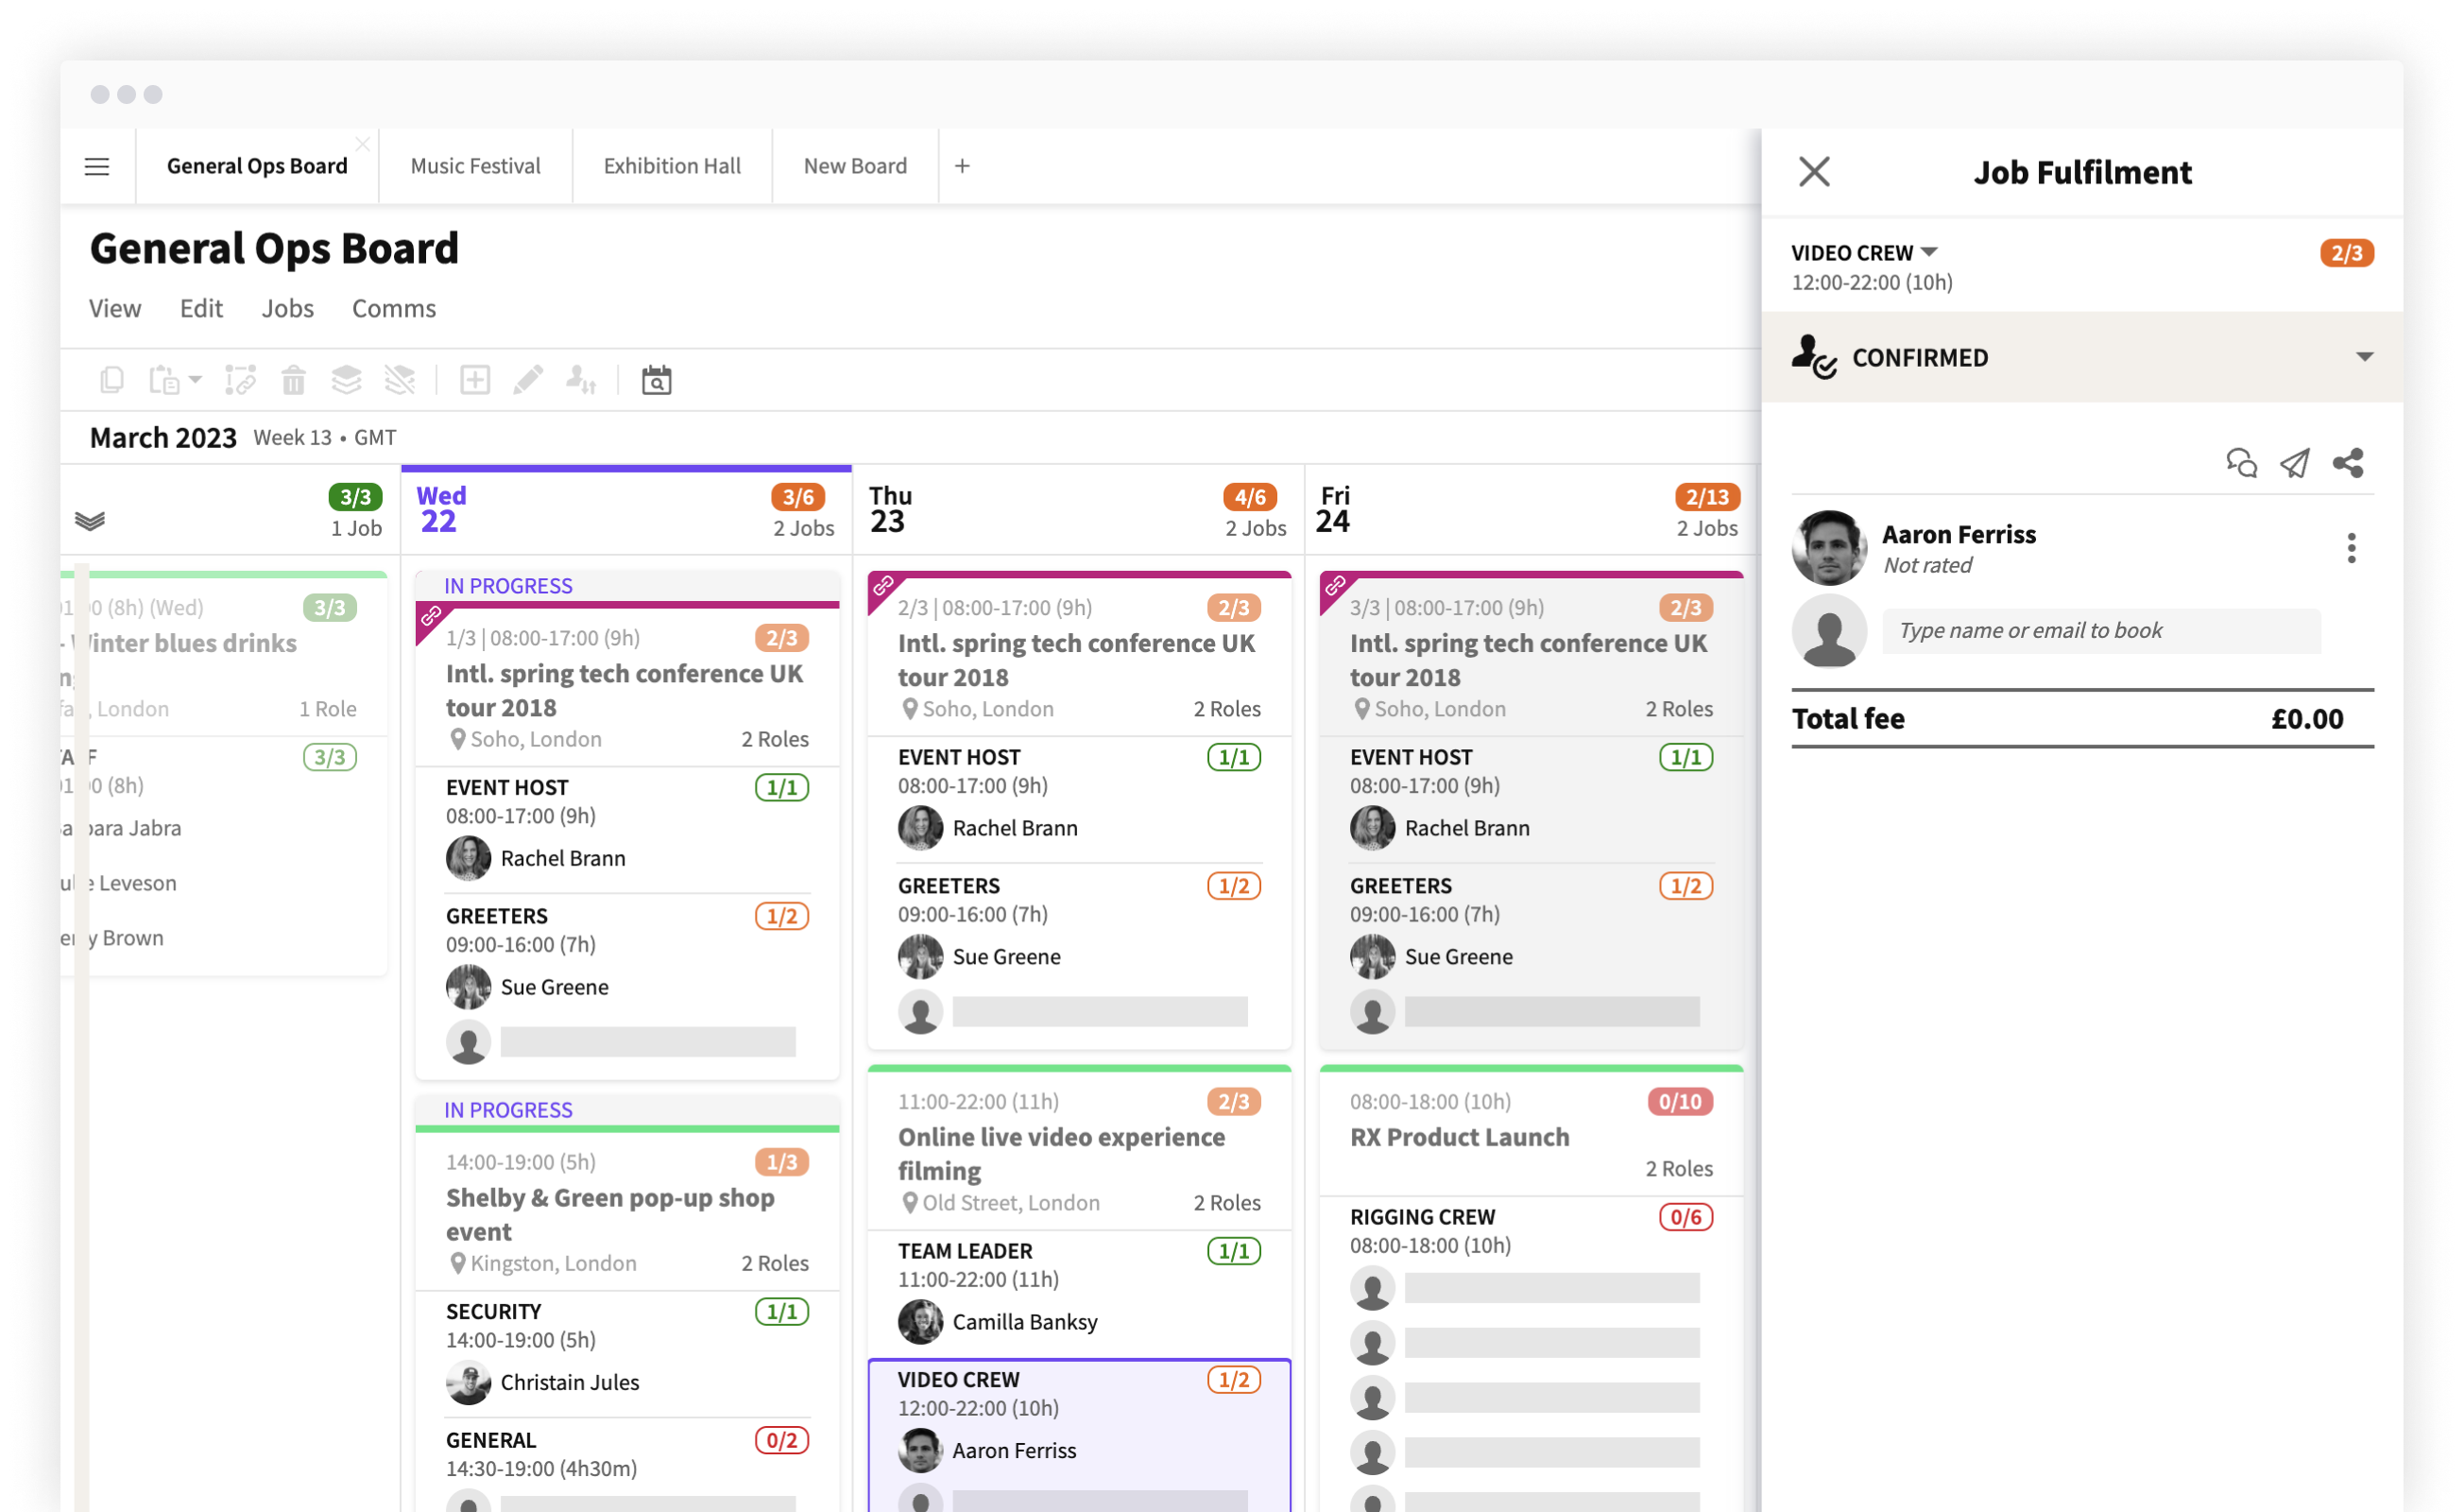The width and height of the screenshot is (2464, 1512).
Task: Click the name or email booking field
Action: pyautogui.click(x=2100, y=631)
